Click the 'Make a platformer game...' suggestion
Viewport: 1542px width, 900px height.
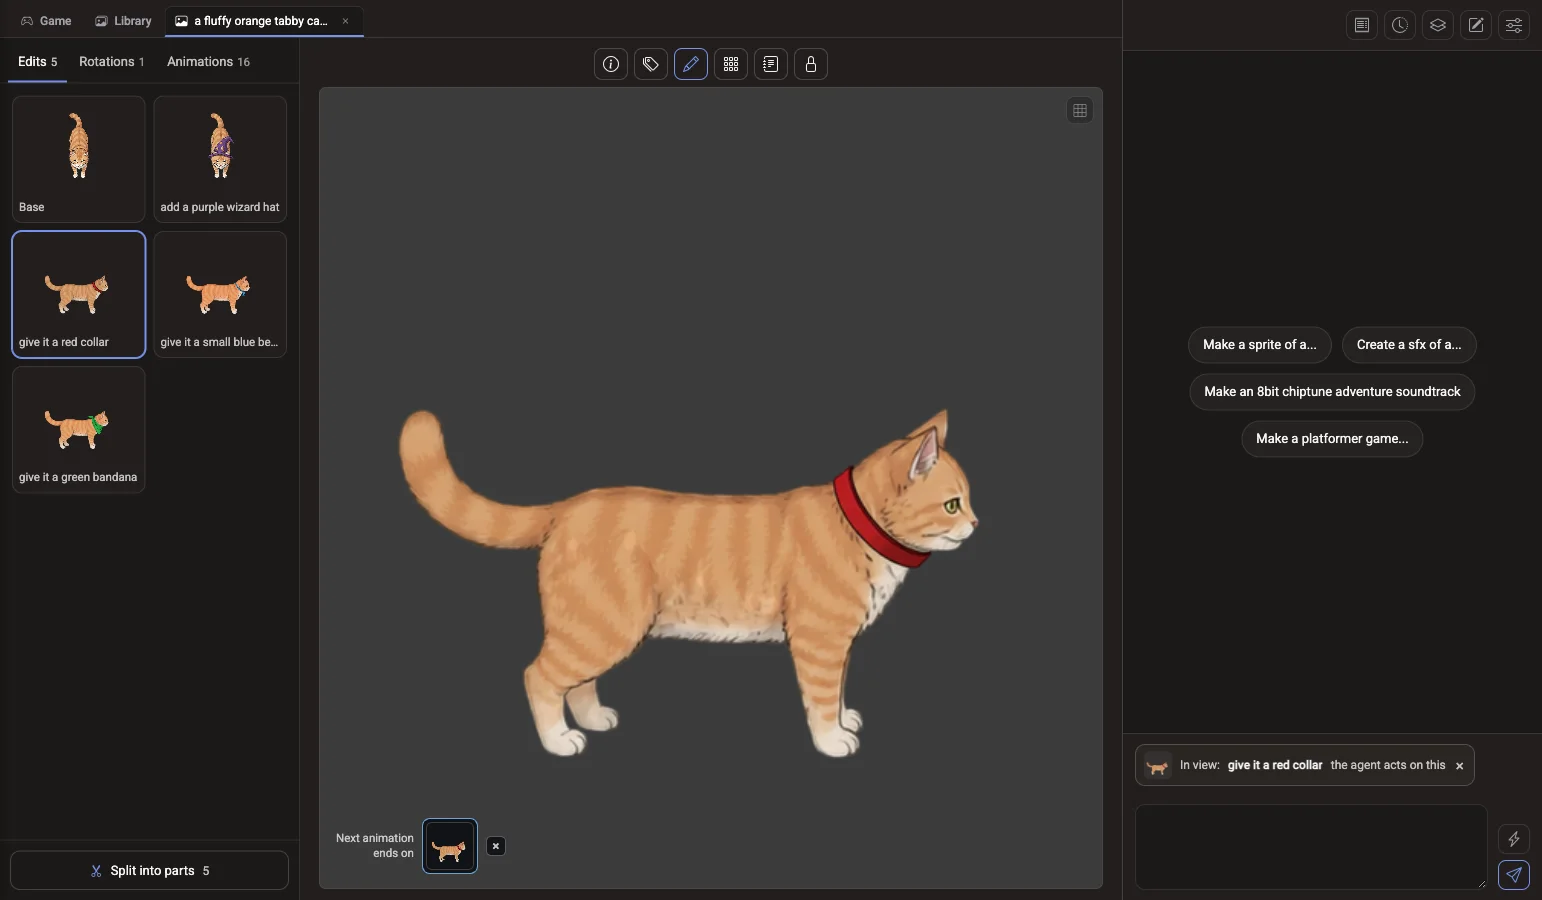1332,439
